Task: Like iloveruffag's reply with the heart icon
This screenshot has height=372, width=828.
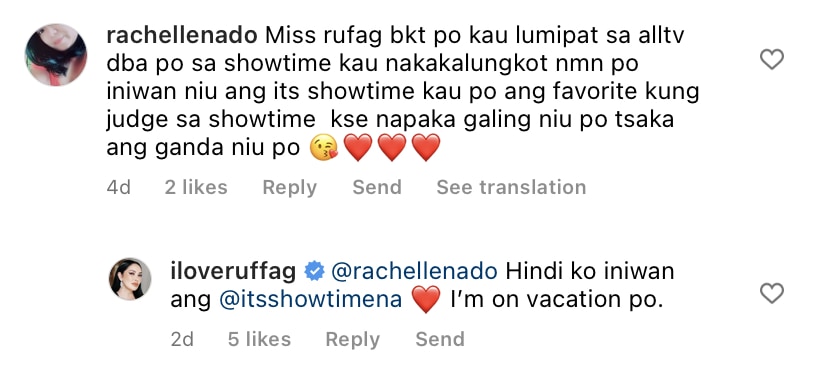Action: tap(771, 293)
